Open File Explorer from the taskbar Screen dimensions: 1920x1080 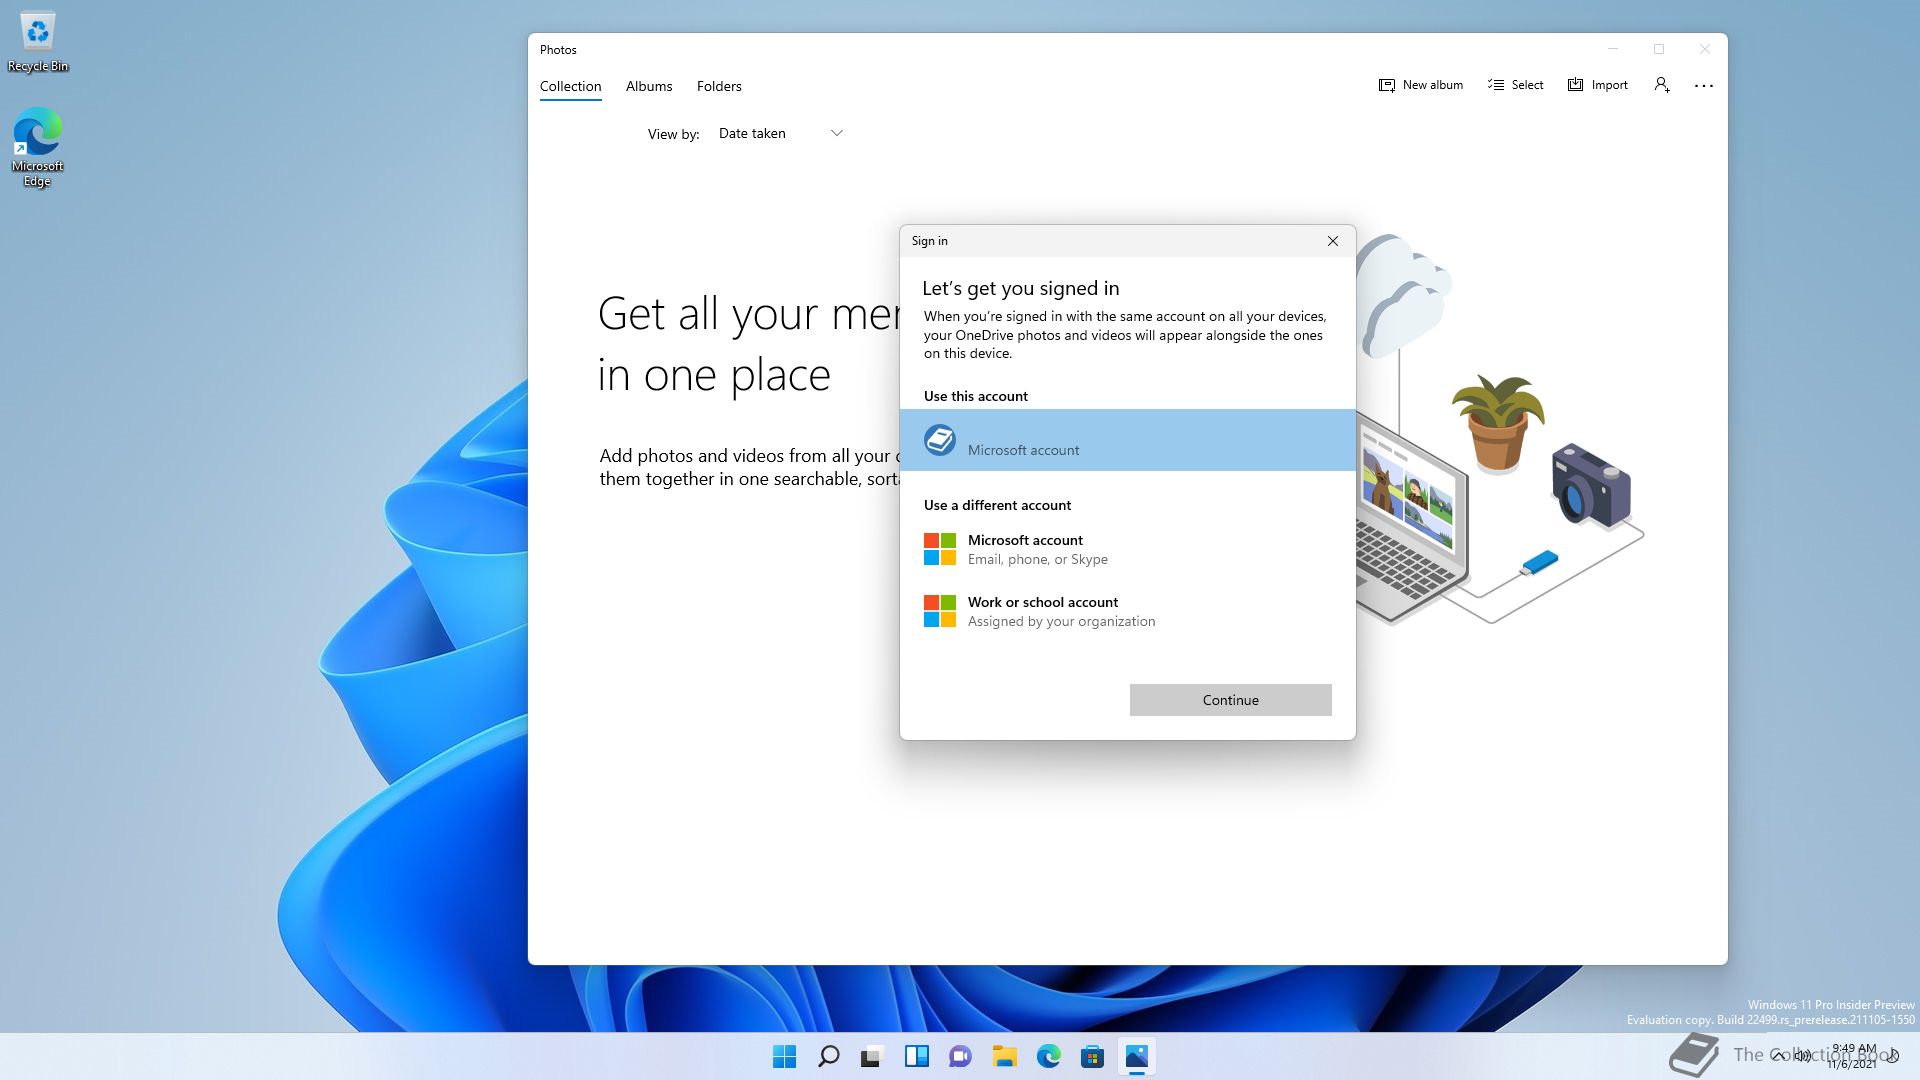(x=1005, y=1056)
